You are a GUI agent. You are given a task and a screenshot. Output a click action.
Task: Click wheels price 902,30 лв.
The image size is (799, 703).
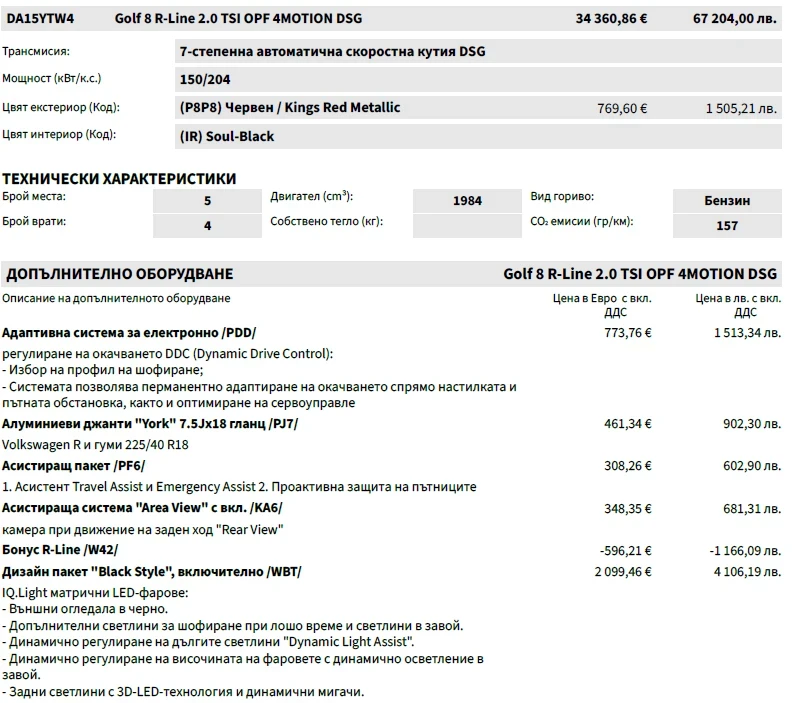coord(752,424)
